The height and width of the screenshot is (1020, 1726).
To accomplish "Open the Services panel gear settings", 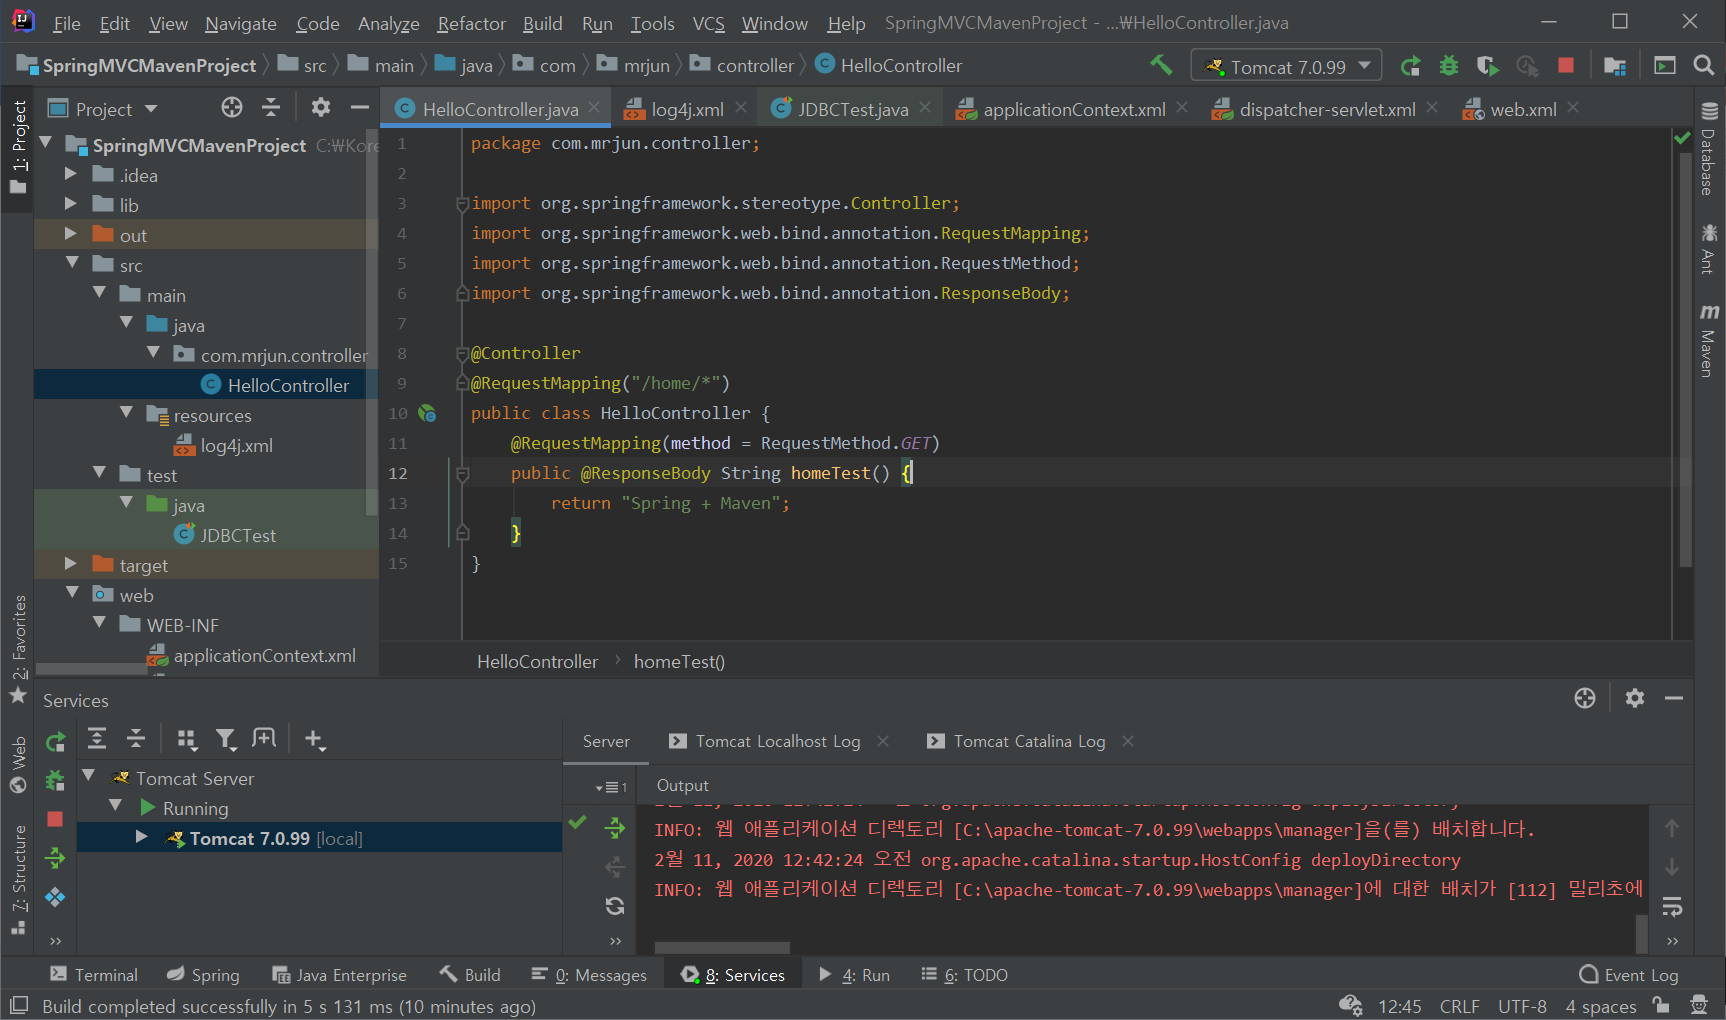I will (1635, 698).
